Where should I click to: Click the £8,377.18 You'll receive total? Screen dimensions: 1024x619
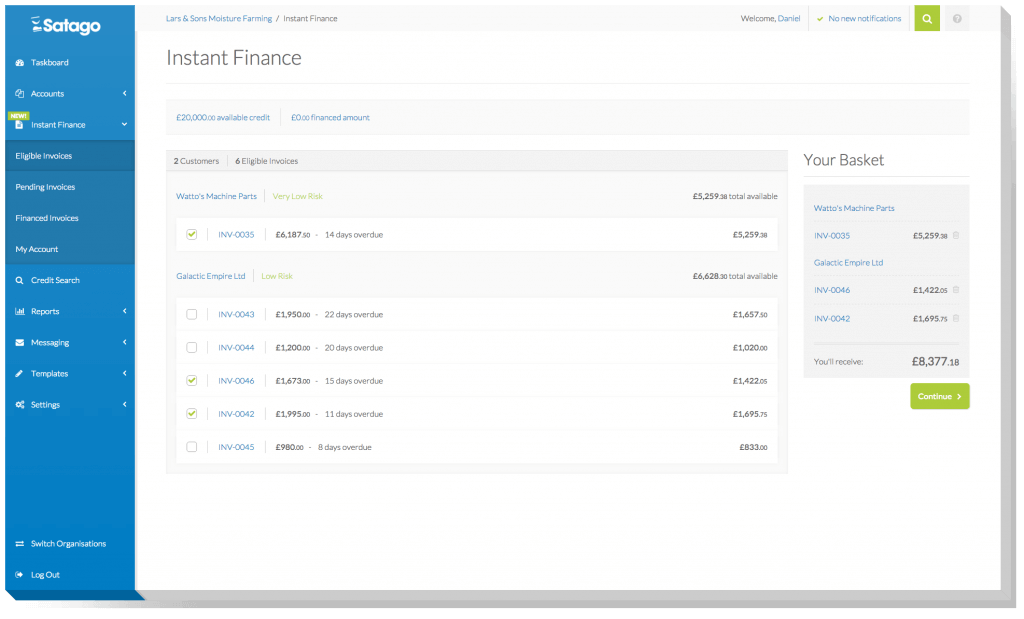(x=935, y=361)
